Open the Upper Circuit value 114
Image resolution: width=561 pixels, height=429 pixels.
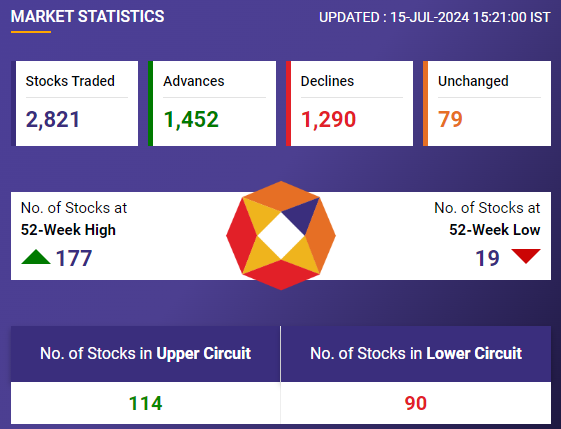click(145, 403)
